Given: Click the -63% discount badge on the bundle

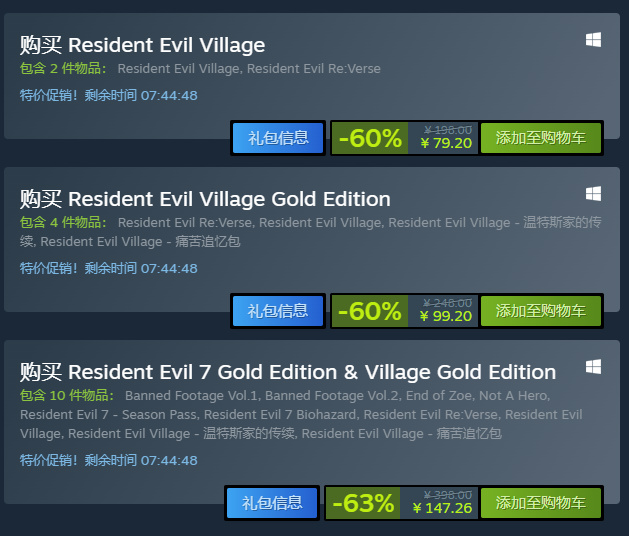Looking at the screenshot, I should [363, 503].
